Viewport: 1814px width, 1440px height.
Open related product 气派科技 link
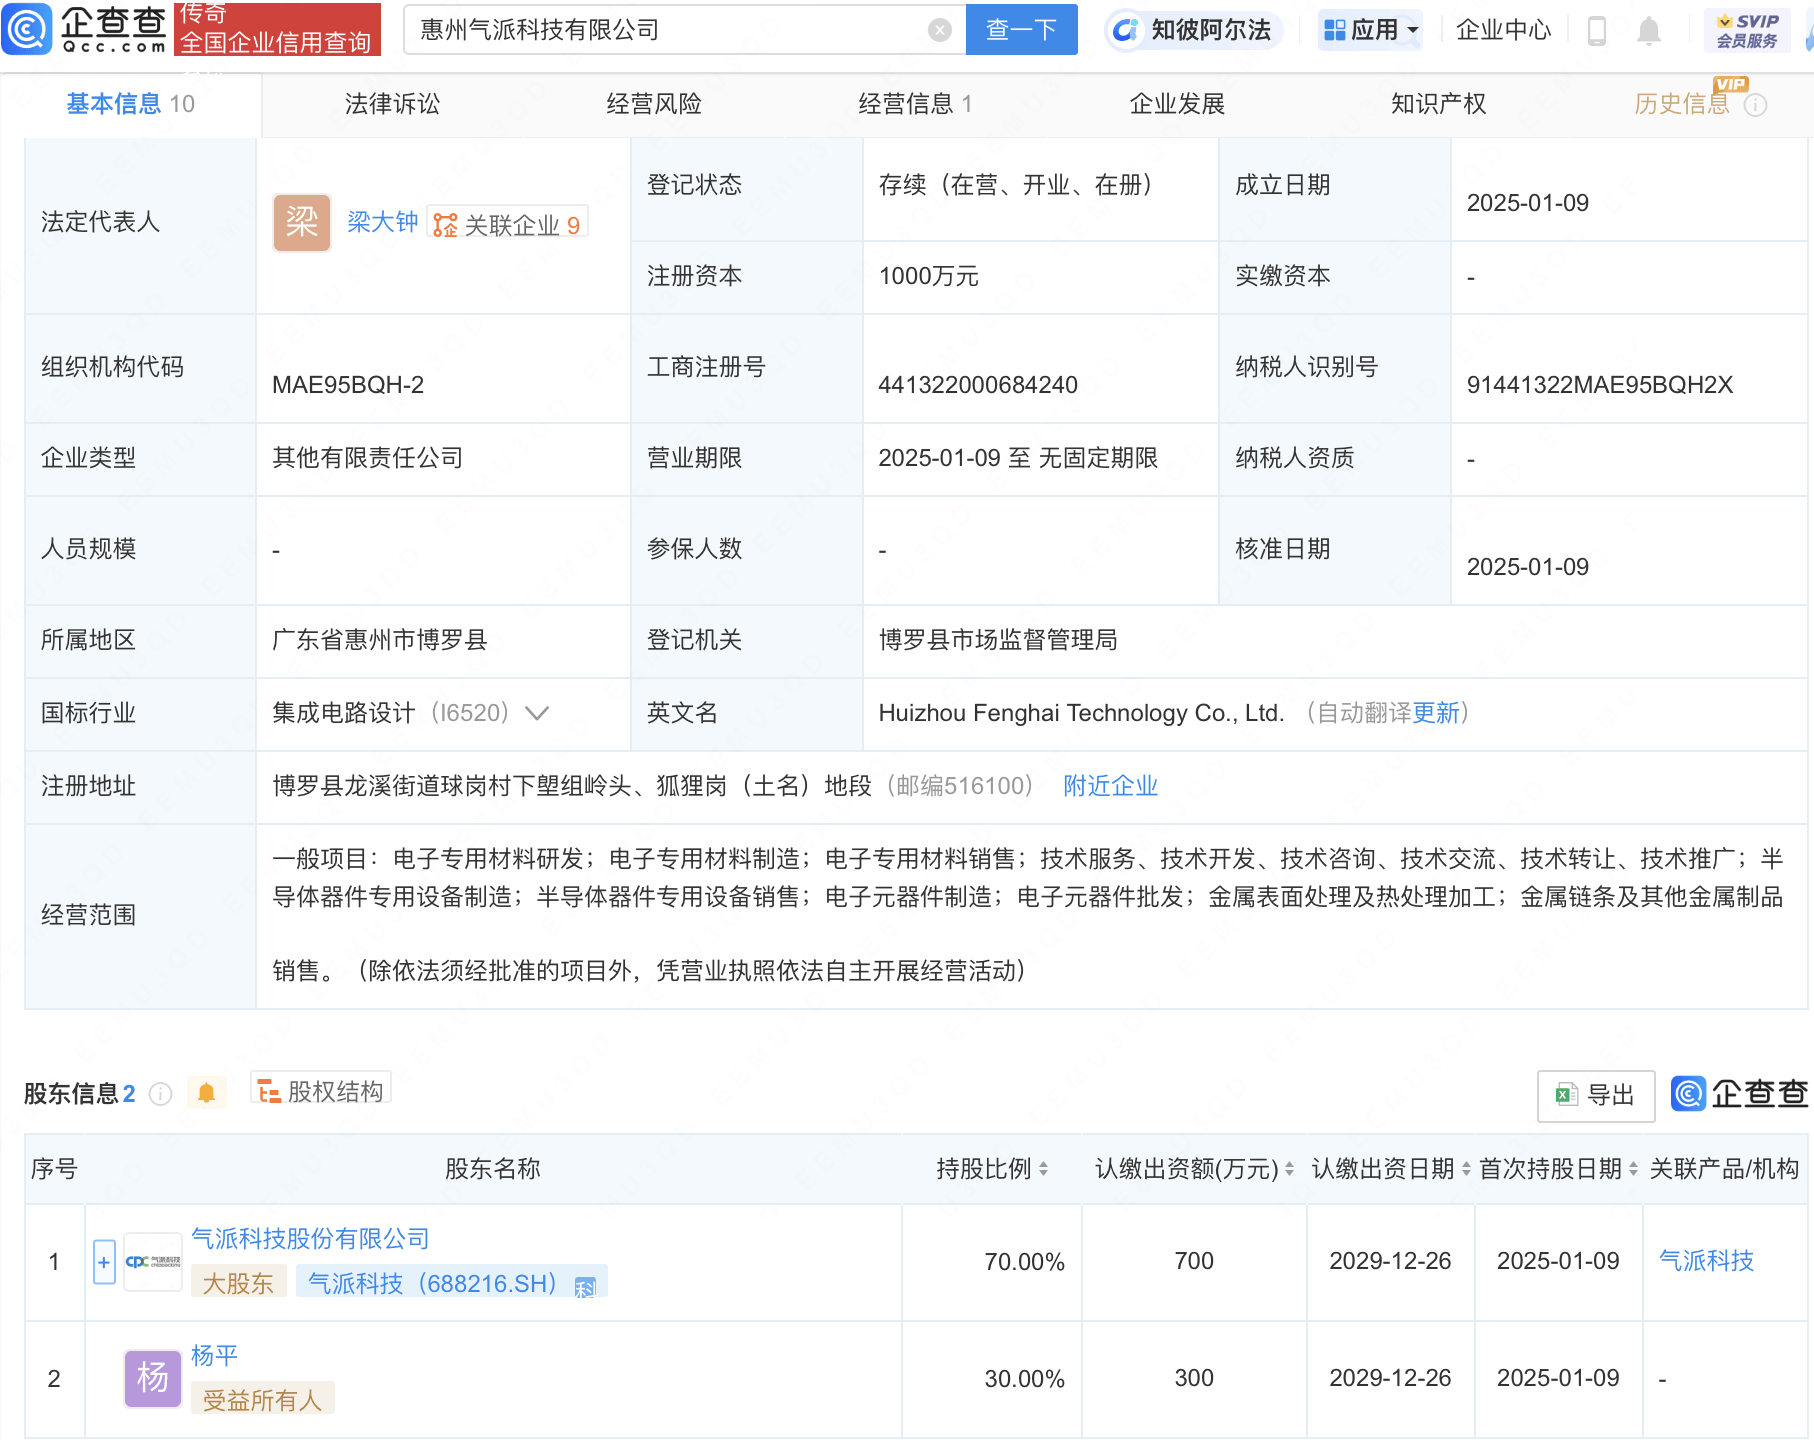pos(1706,1261)
